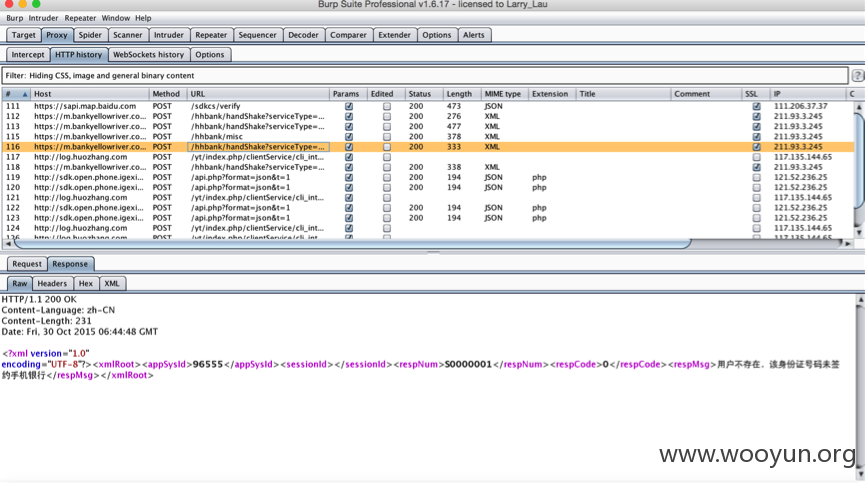Switch to the Target tab
865x483 pixels.
24,35
